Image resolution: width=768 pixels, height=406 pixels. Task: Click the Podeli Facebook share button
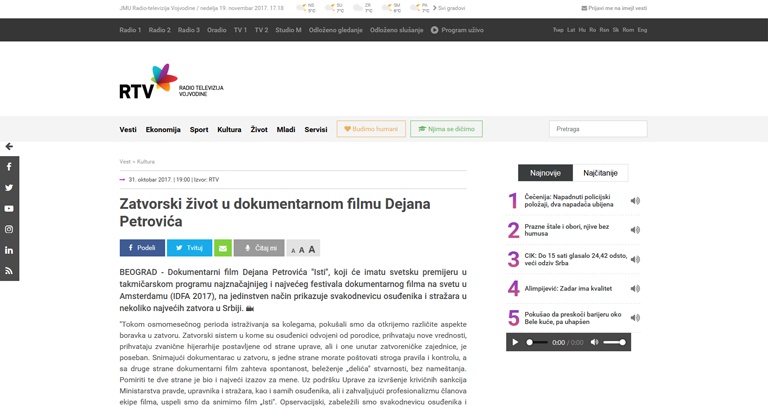click(x=142, y=248)
